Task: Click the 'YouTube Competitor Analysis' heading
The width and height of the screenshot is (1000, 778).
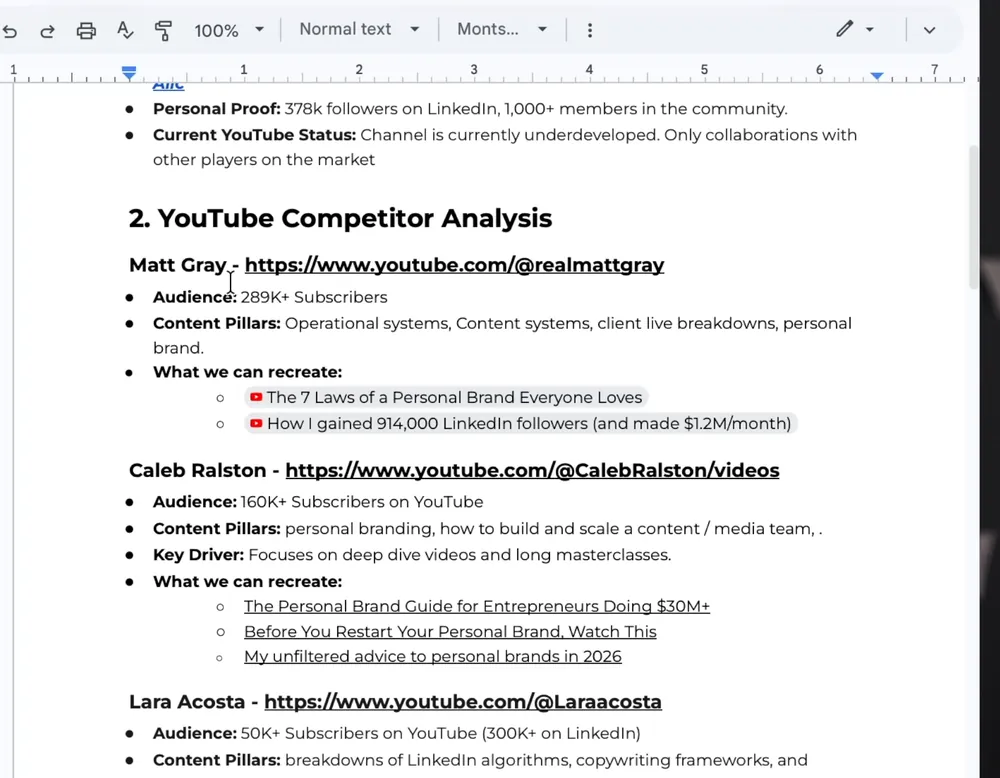Action: click(x=340, y=218)
